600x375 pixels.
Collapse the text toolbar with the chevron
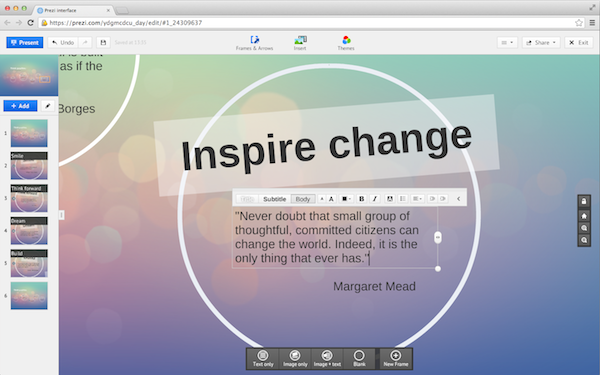click(458, 199)
